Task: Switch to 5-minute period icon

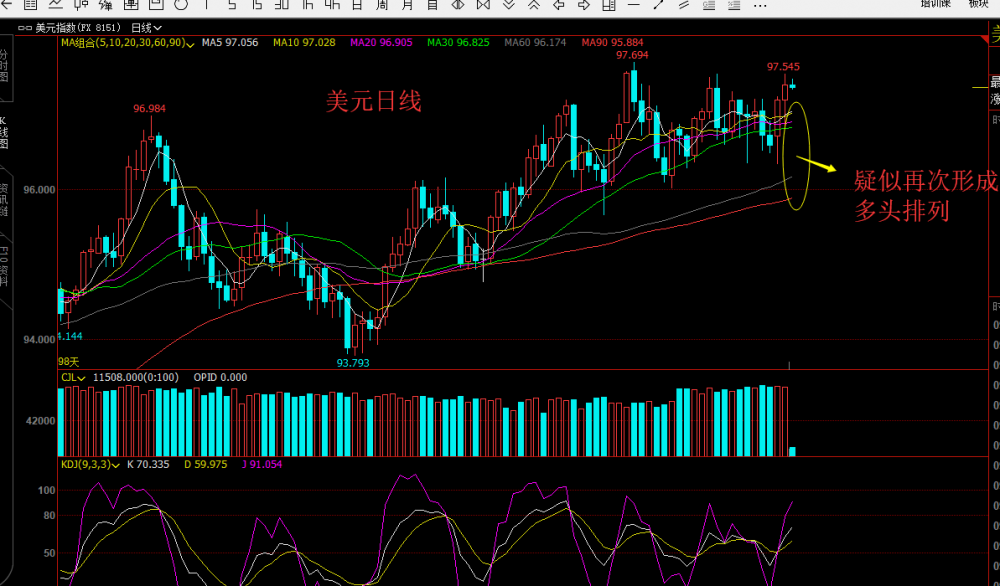Action: coord(232,4)
